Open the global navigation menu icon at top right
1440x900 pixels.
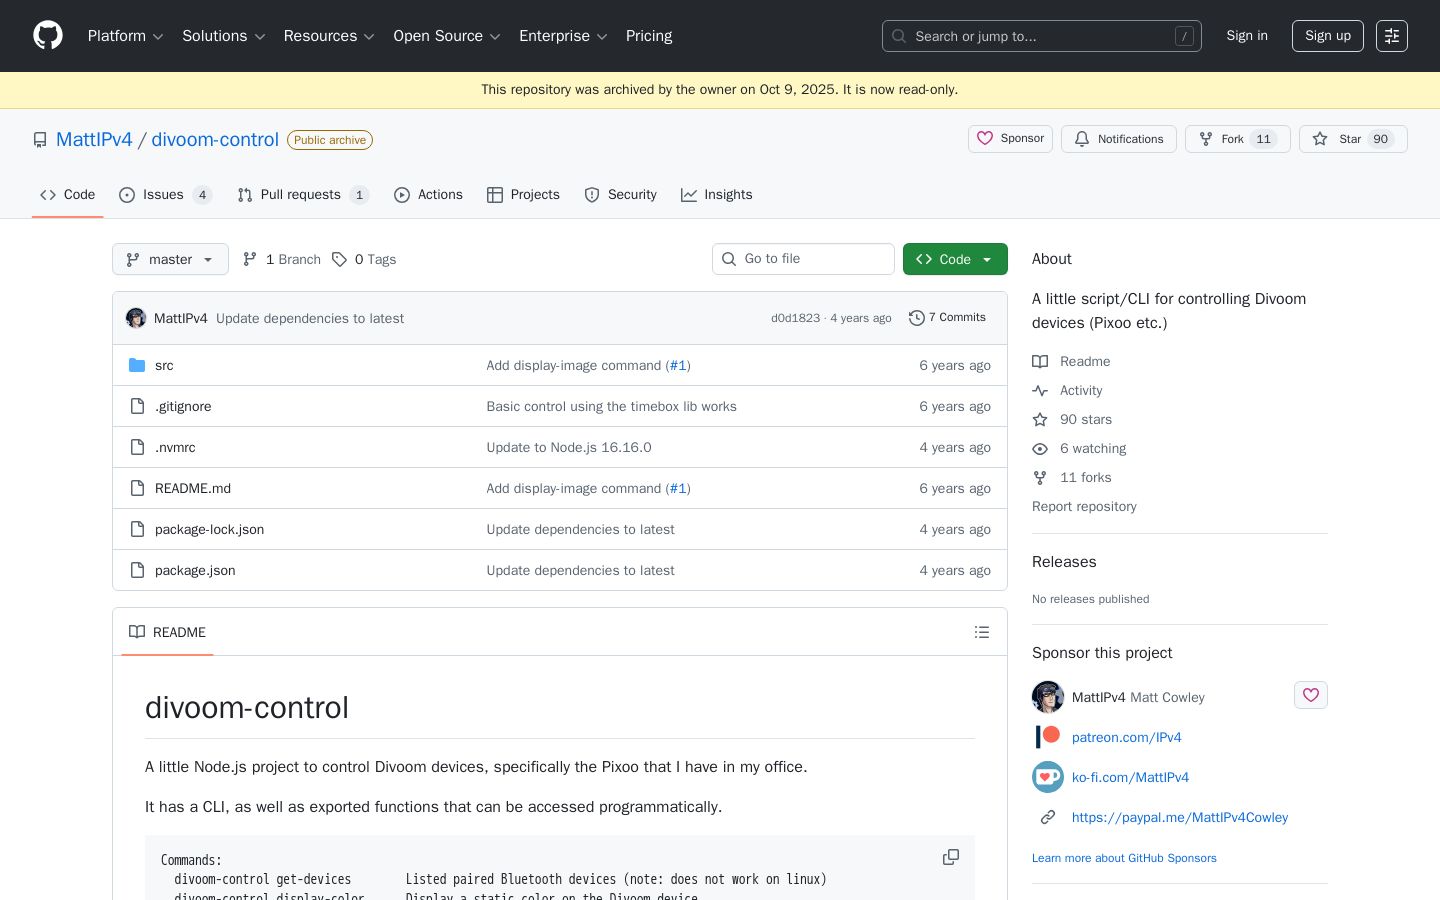tap(1392, 36)
